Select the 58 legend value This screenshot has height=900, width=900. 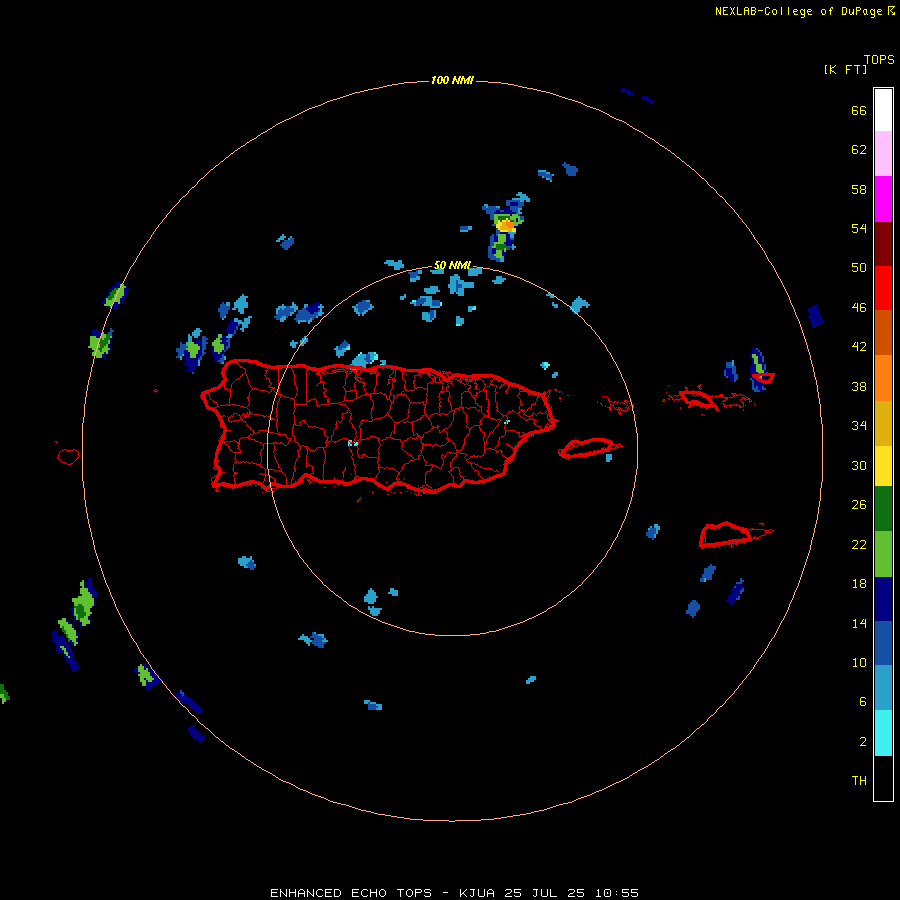point(859,189)
